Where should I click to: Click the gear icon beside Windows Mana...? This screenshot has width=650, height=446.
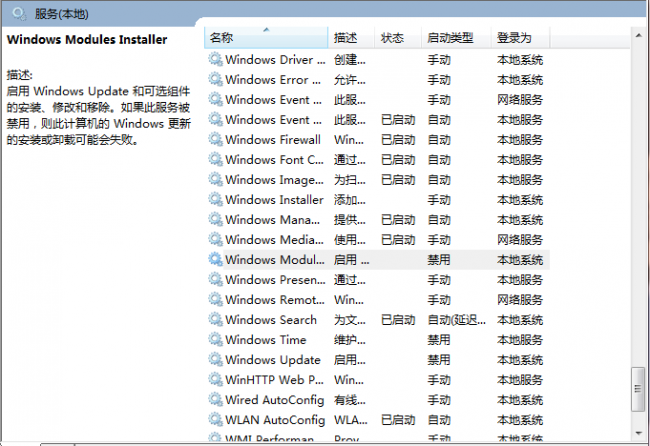click(215, 219)
